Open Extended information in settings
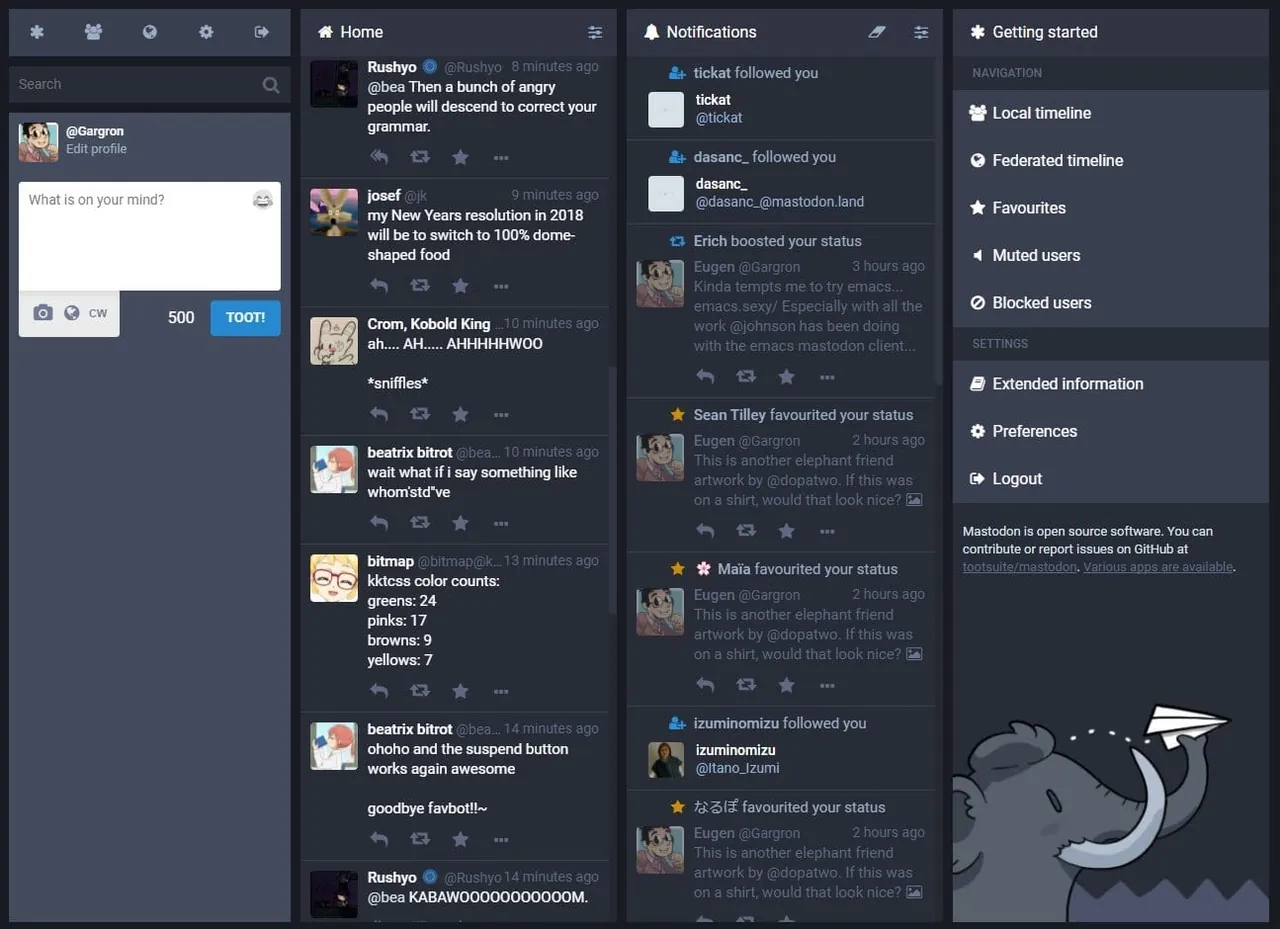1280x929 pixels. point(1110,384)
